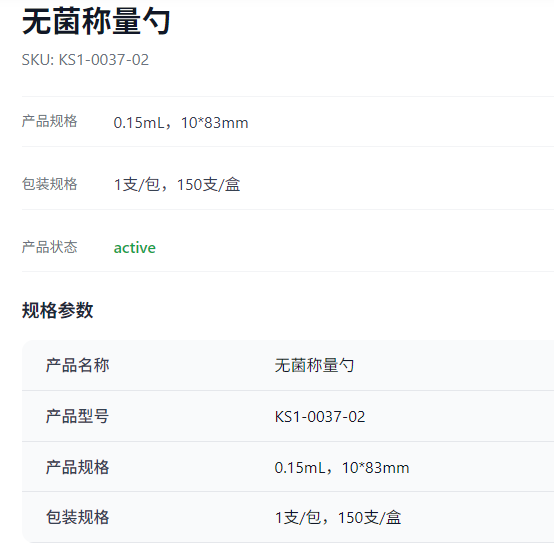Click the product title 无菌称量勺

tap(96, 22)
